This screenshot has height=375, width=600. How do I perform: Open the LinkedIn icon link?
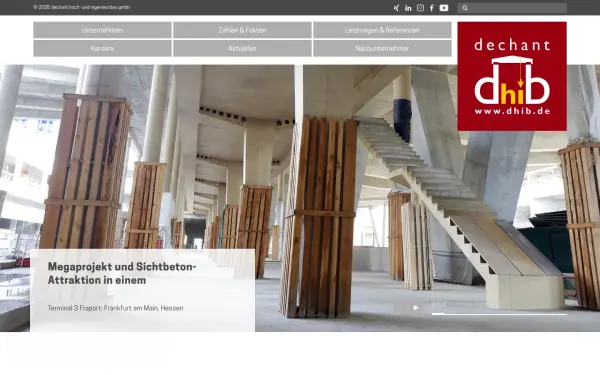(x=408, y=8)
